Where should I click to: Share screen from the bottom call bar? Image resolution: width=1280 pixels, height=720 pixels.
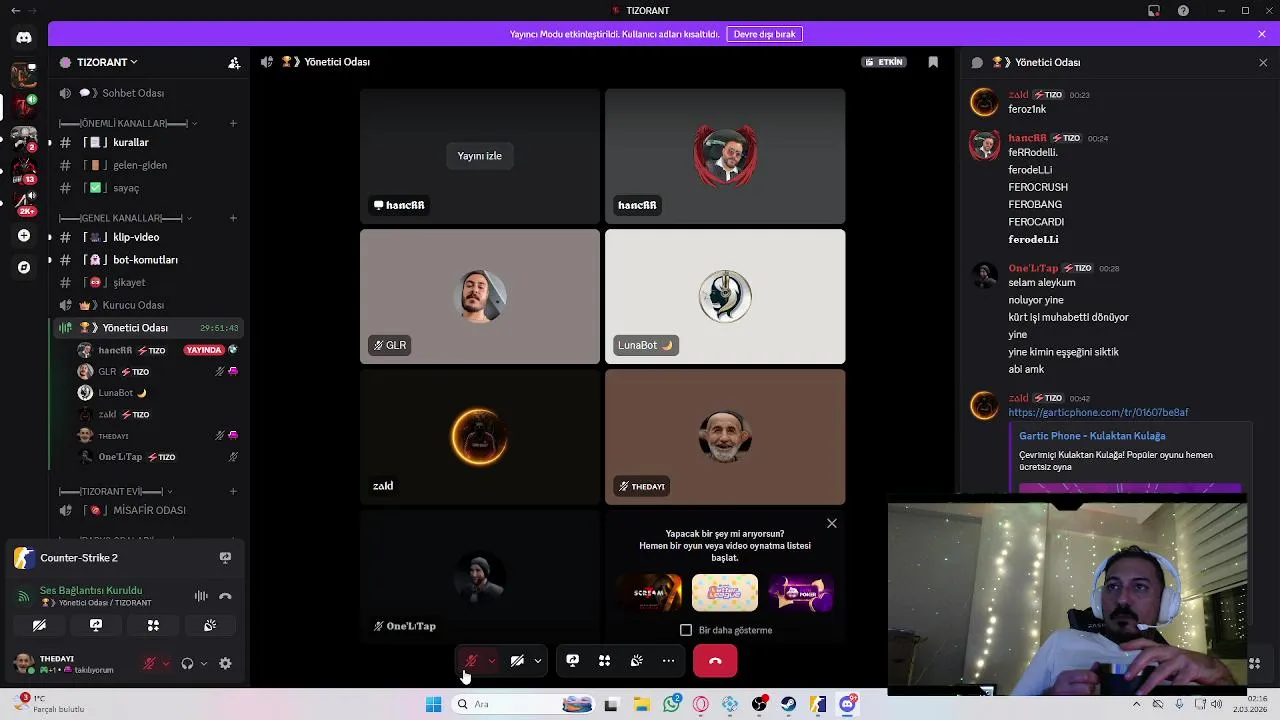(572, 661)
